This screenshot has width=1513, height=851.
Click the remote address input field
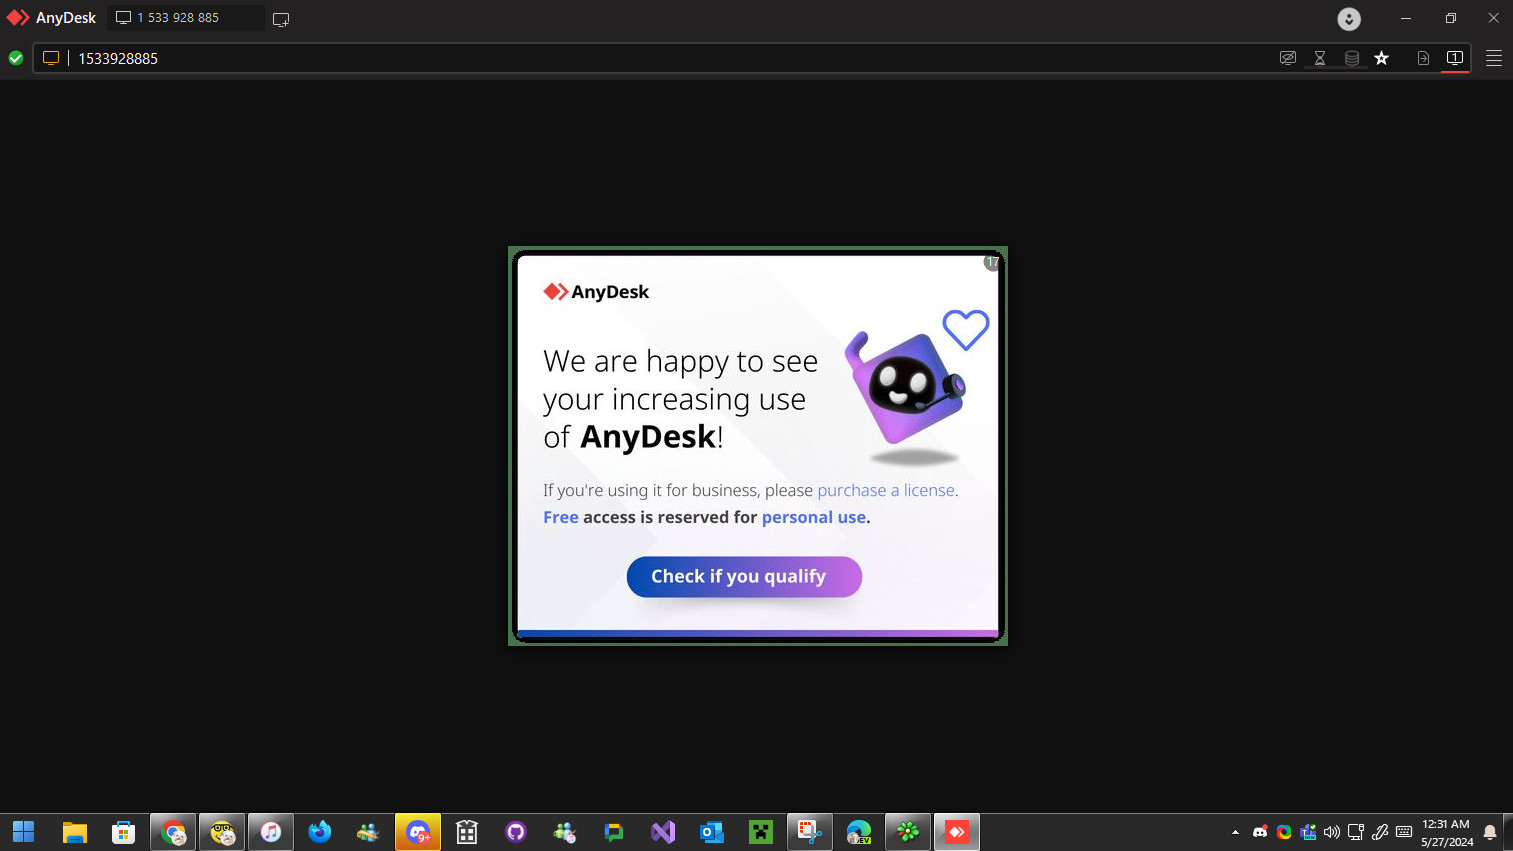pos(600,58)
